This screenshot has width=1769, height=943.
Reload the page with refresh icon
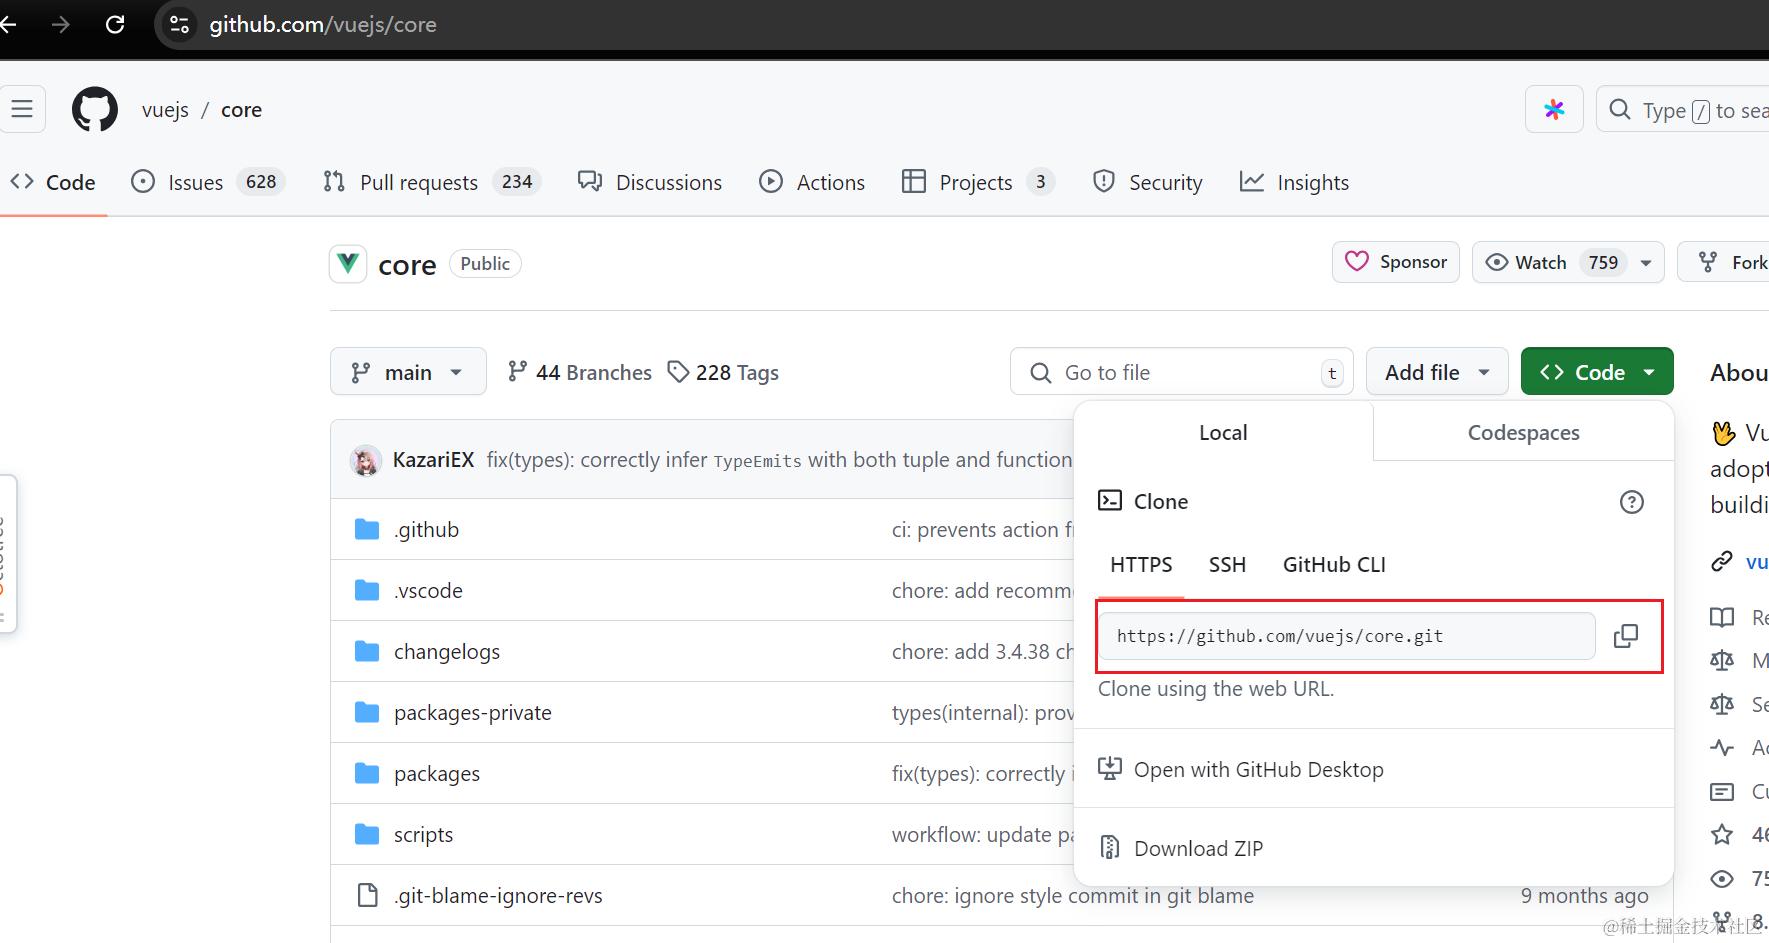click(115, 24)
